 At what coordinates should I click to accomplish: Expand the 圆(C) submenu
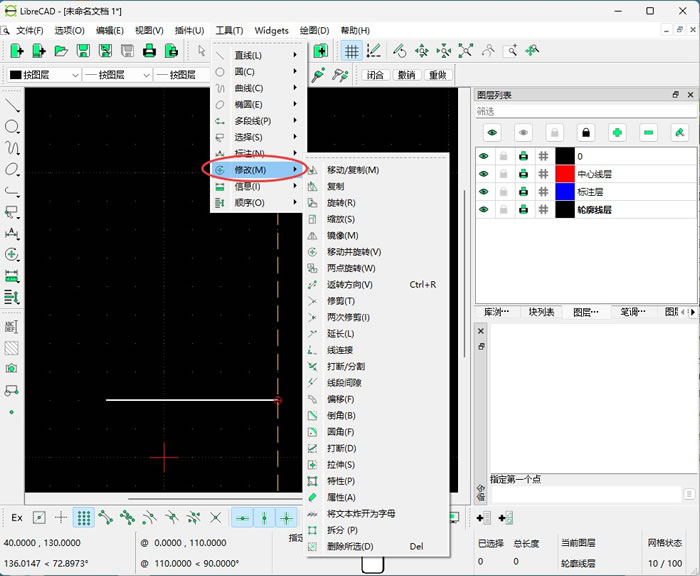(258, 71)
